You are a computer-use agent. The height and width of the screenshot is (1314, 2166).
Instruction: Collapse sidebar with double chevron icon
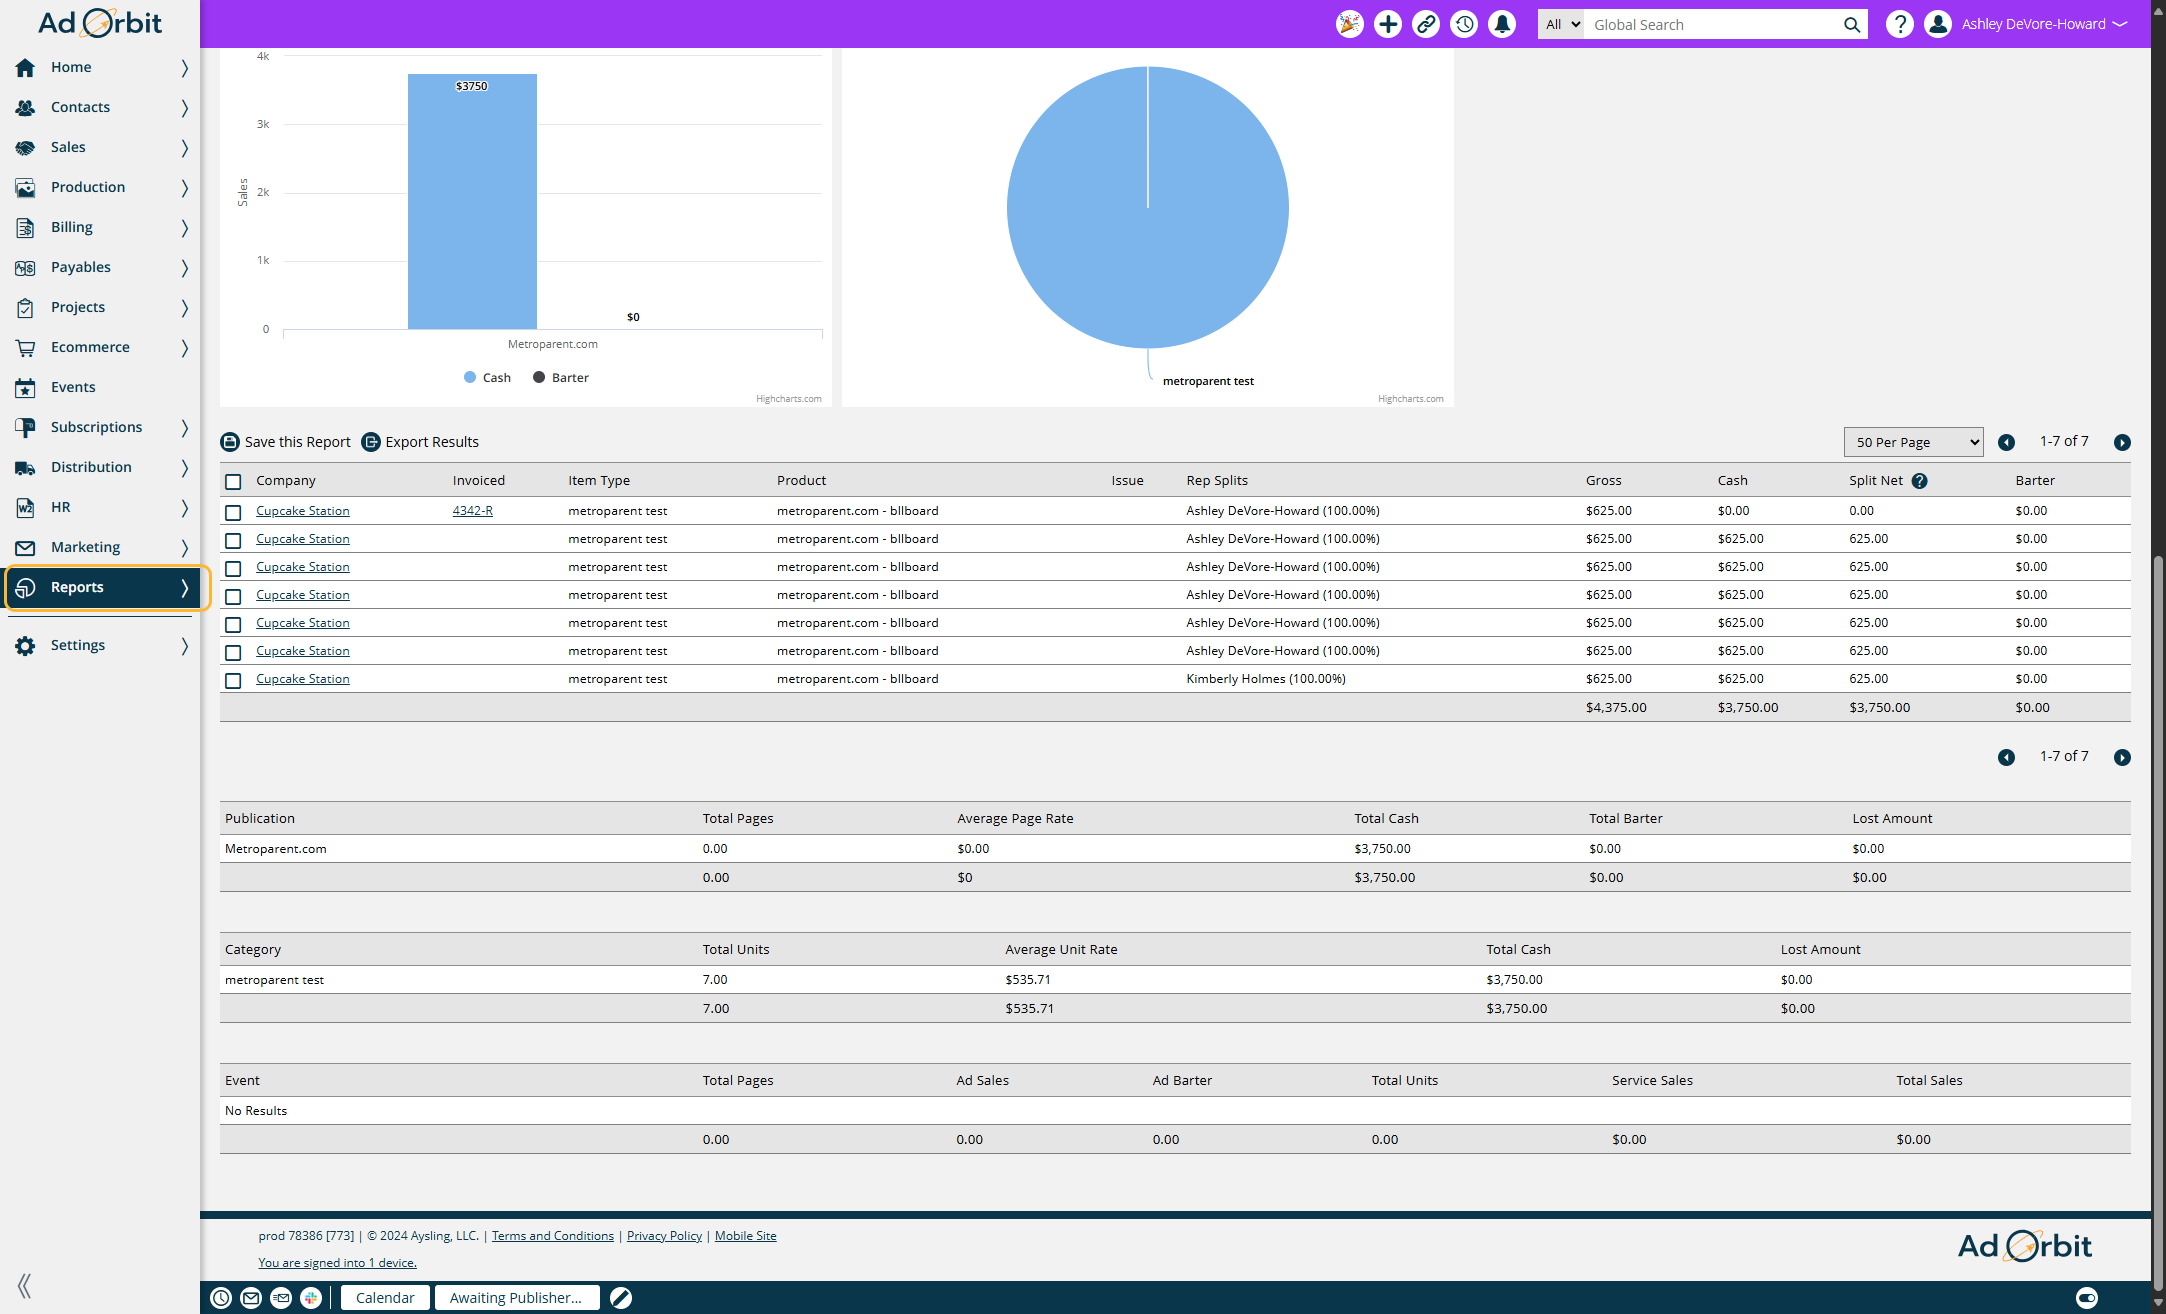click(24, 1285)
